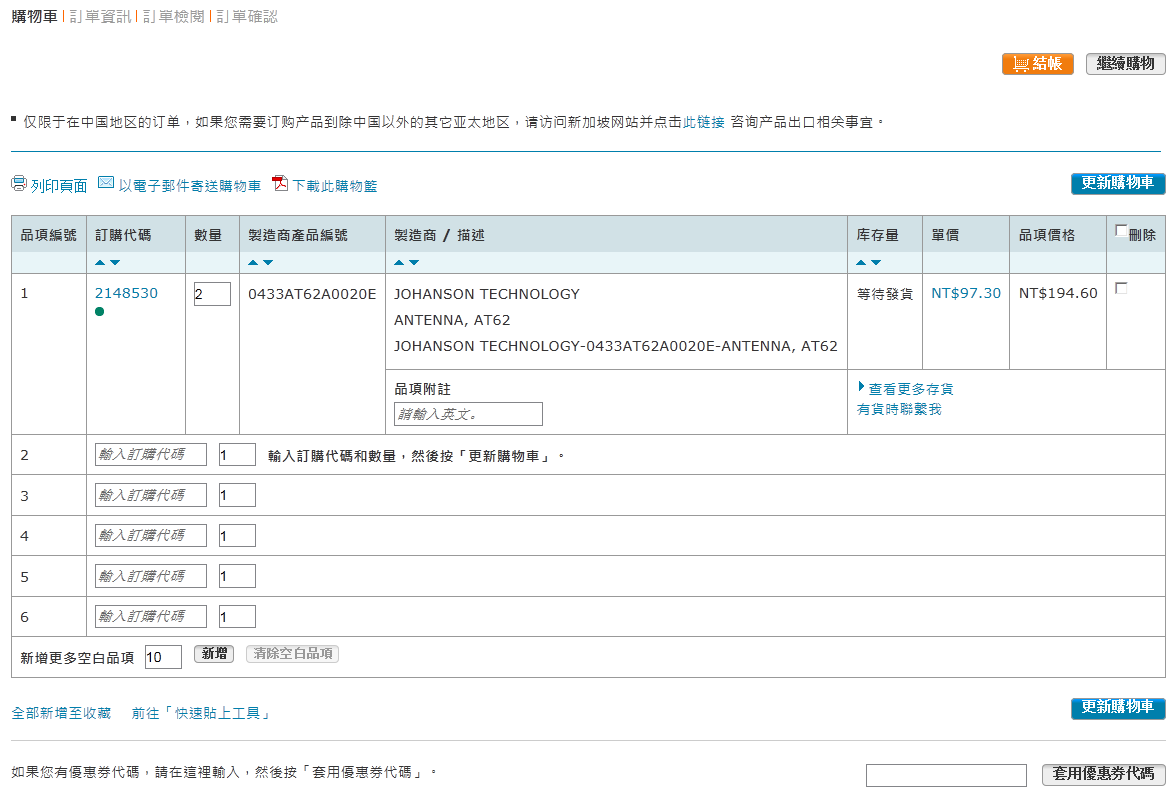Image resolution: width=1175 pixels, height=801 pixels.
Task: Click the PDF icon to download basket
Action: (x=280, y=183)
